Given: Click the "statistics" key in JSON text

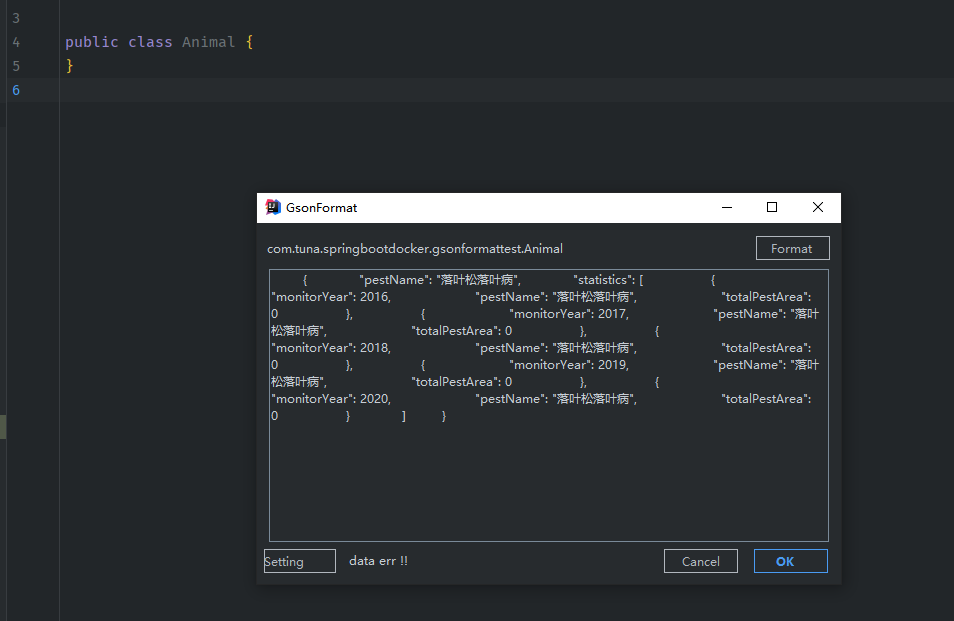Looking at the screenshot, I should click(x=601, y=280).
